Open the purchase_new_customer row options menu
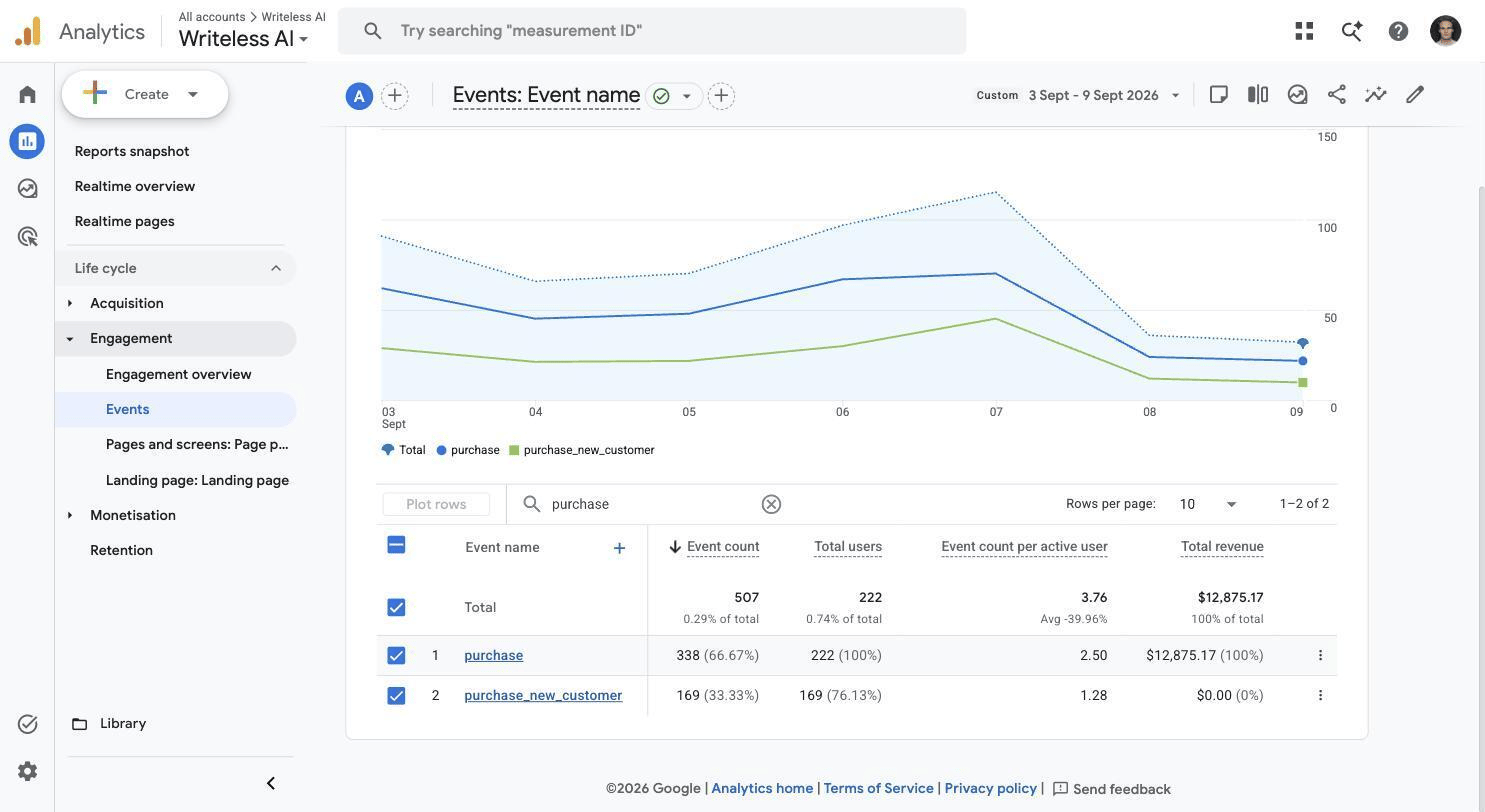This screenshot has width=1485, height=812. [x=1320, y=695]
